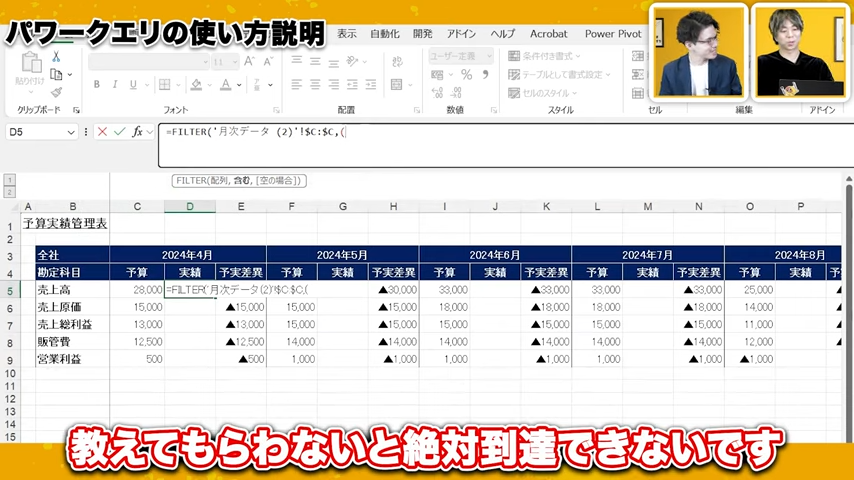Click the Cut scissors icon
Screen dimensions: 854x480
tap(56, 57)
